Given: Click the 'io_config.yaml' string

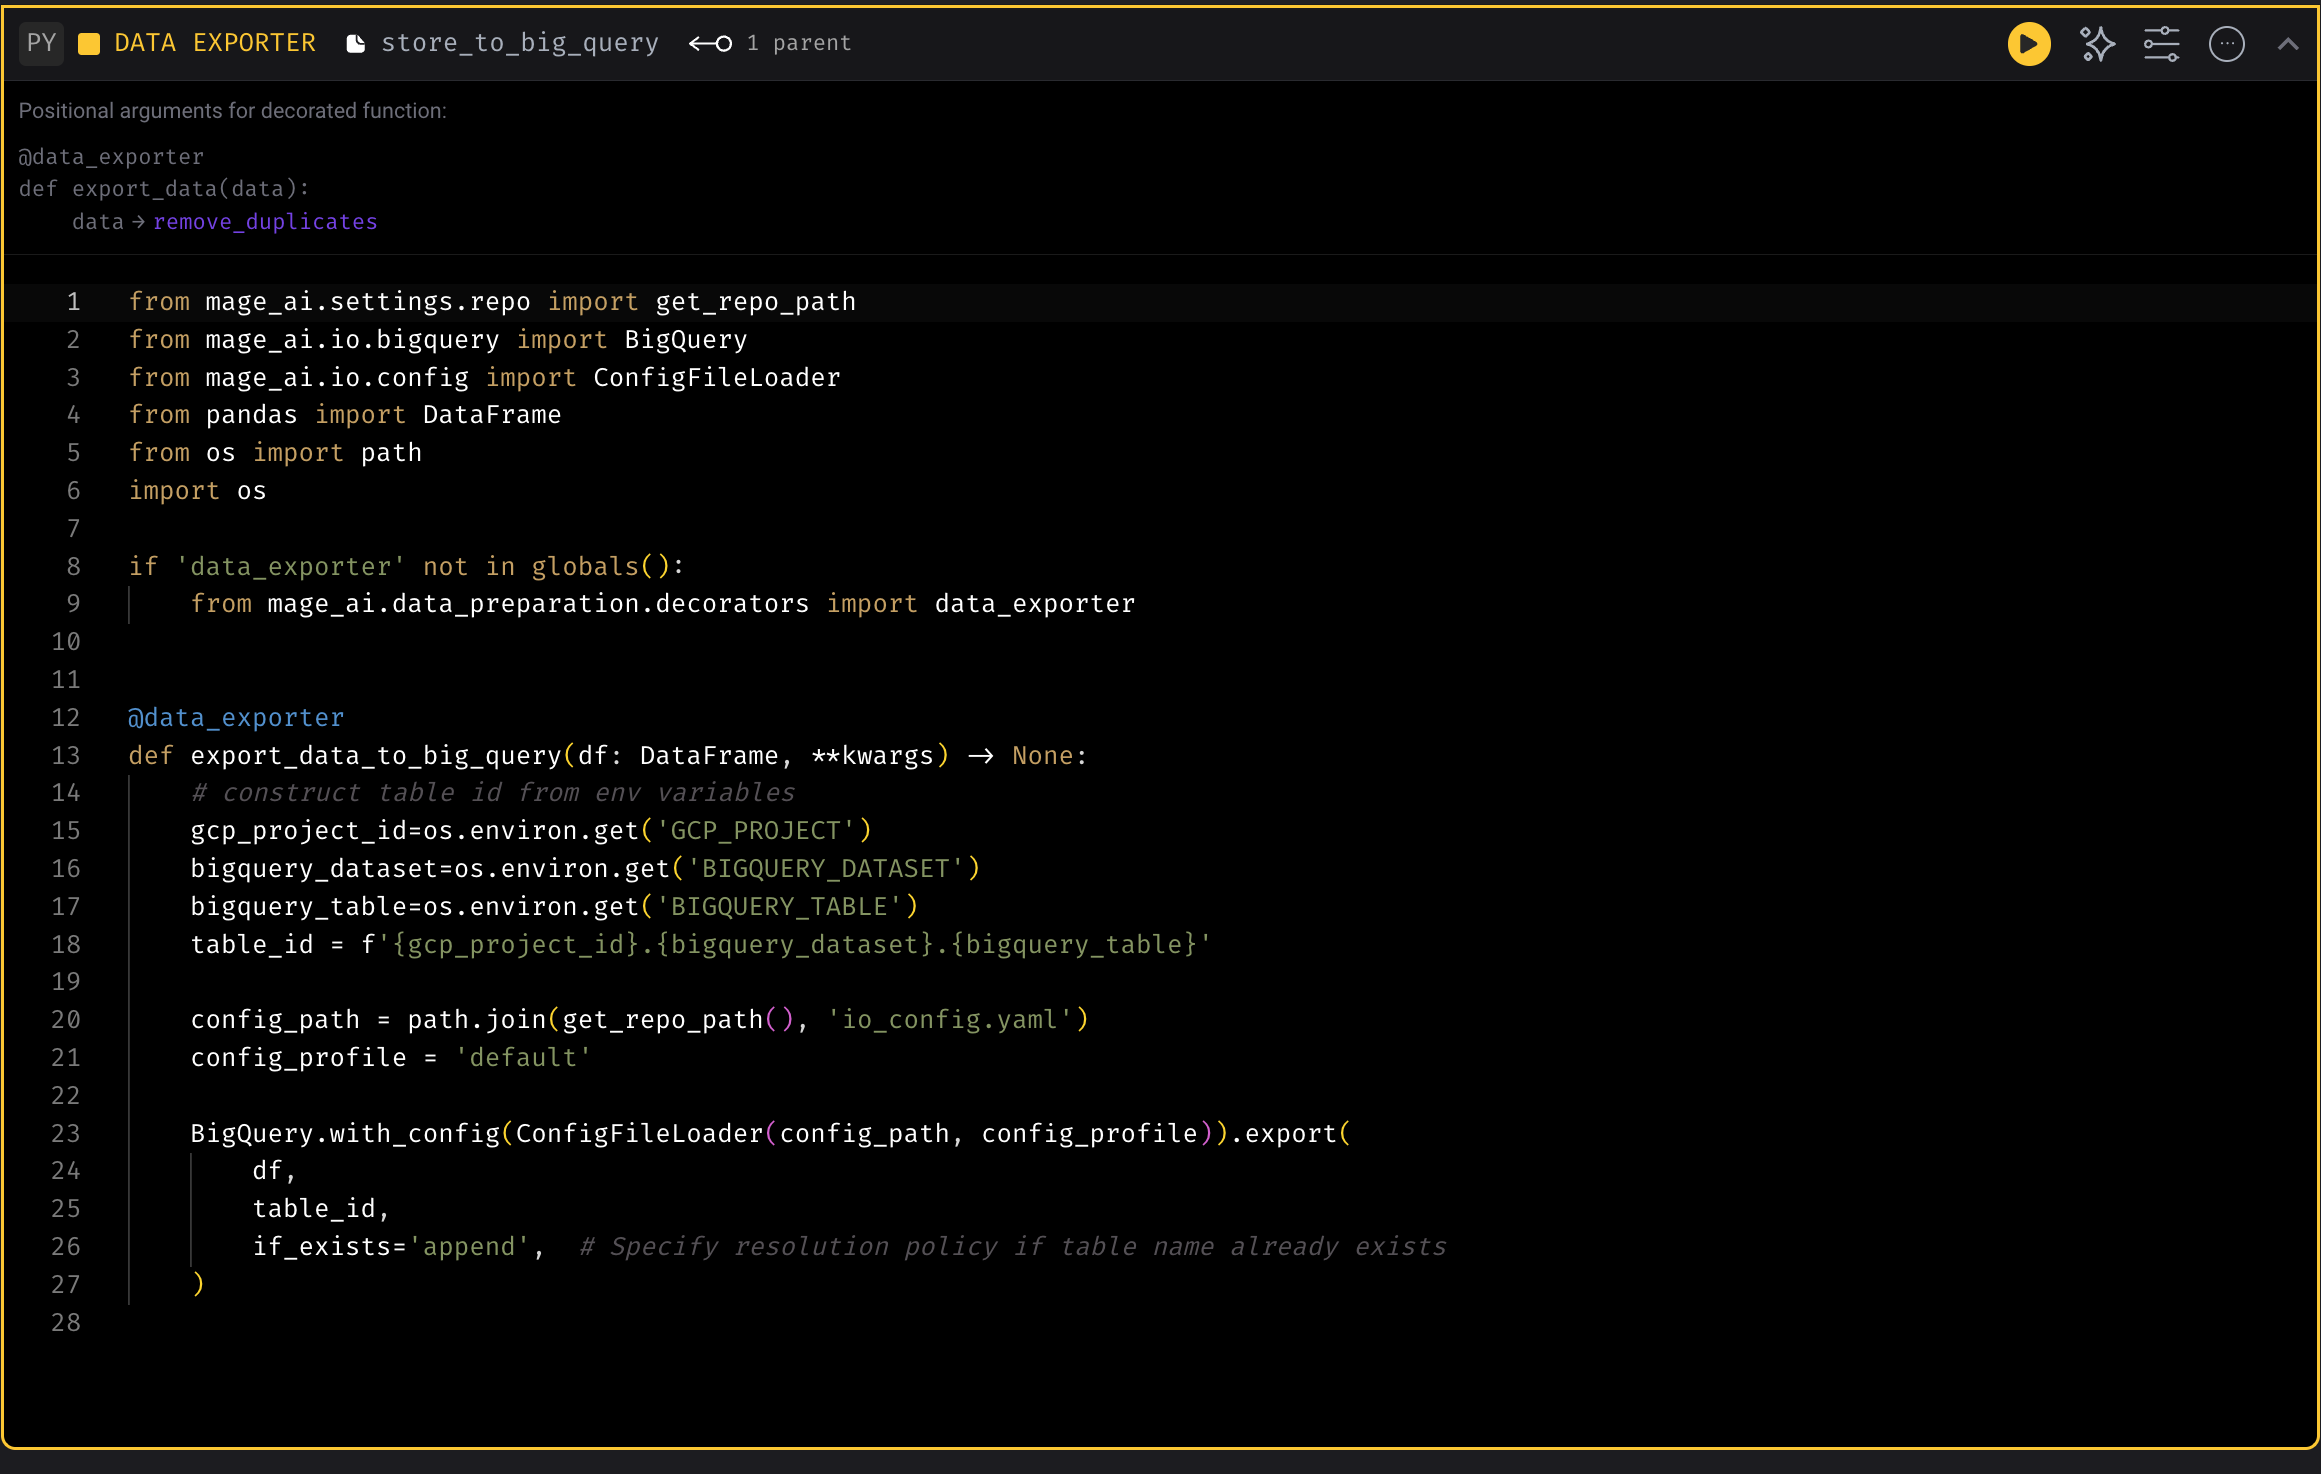Looking at the screenshot, I should 949,1020.
